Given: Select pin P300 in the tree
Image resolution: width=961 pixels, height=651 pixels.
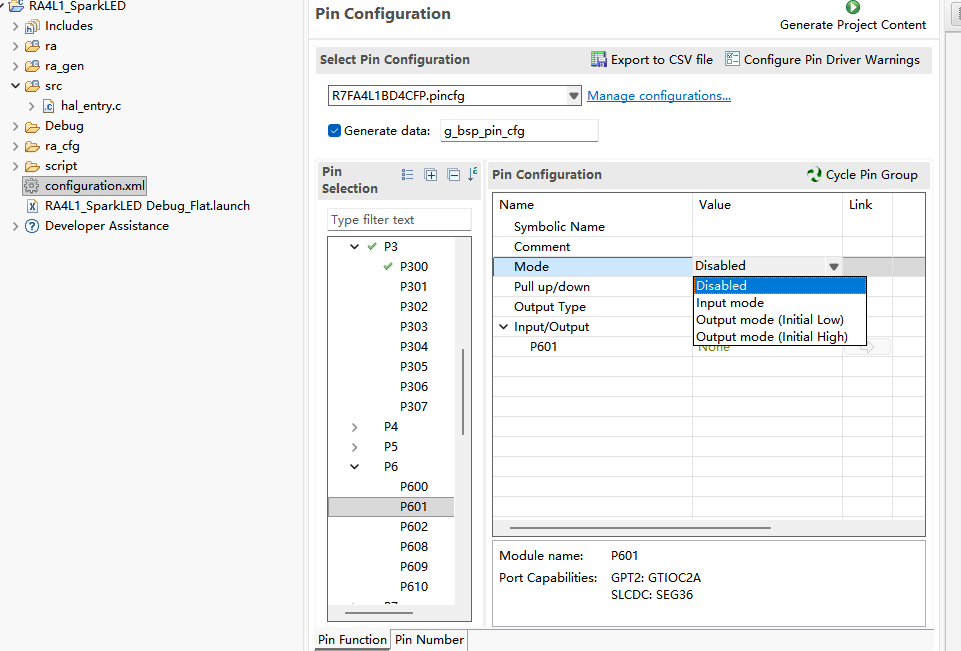Looking at the screenshot, I should (x=413, y=267).
